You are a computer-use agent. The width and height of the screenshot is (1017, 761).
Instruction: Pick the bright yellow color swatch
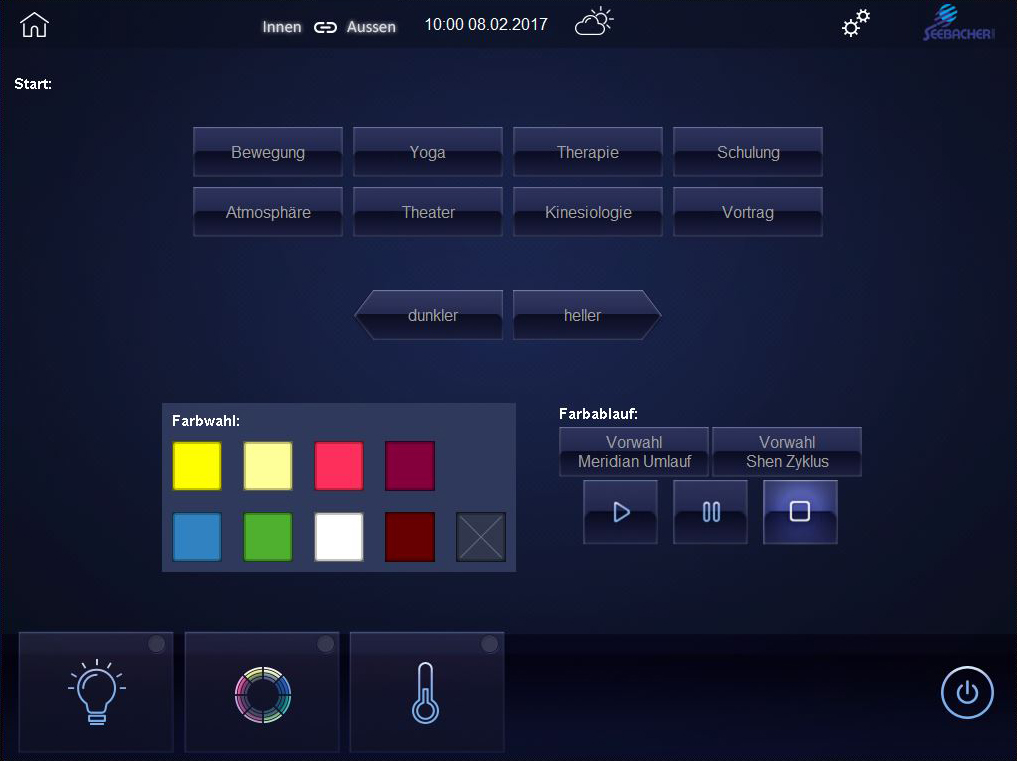pyautogui.click(x=197, y=466)
